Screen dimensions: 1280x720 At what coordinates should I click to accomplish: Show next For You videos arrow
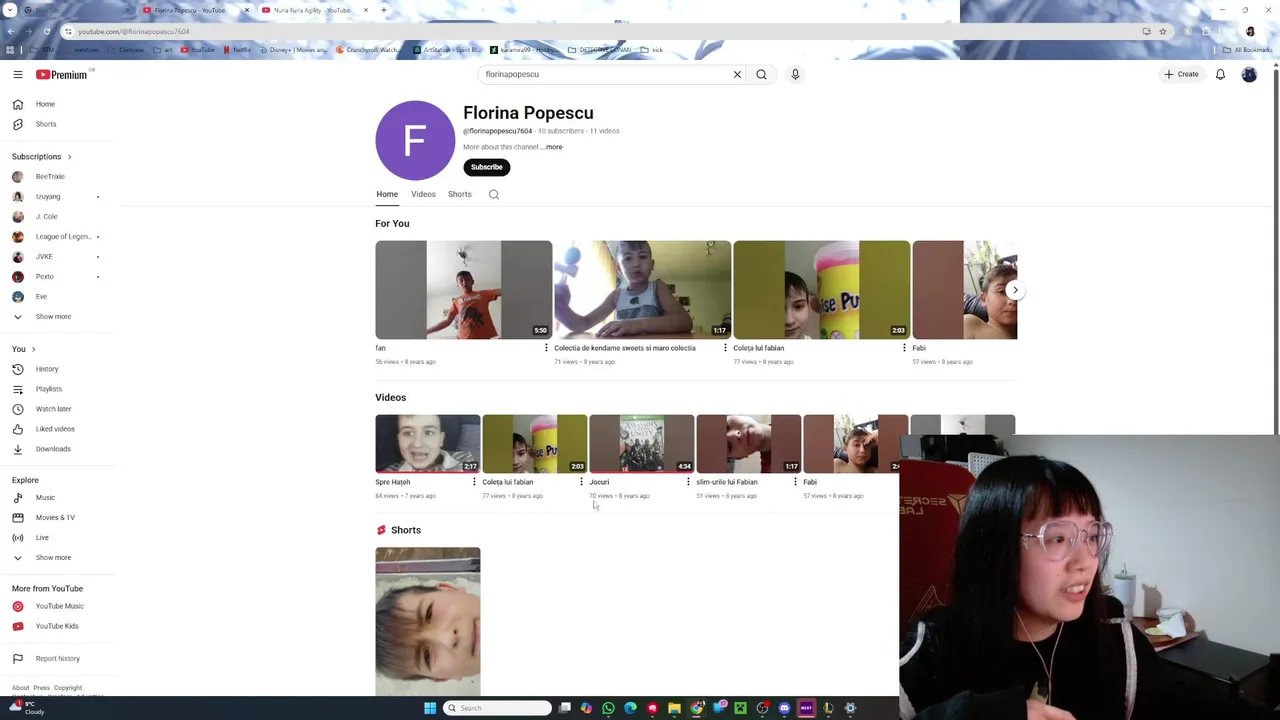[x=1015, y=290]
